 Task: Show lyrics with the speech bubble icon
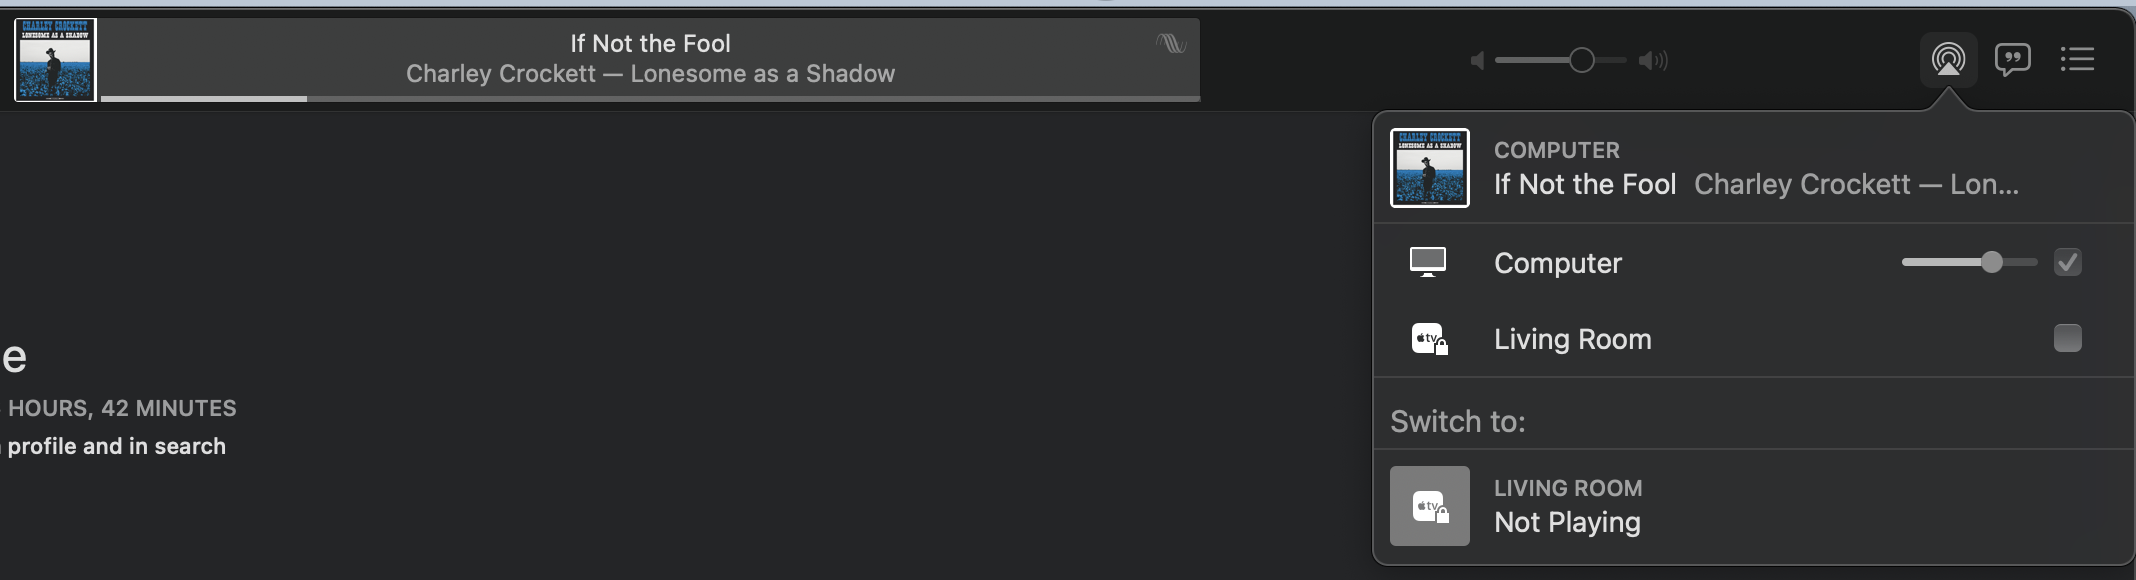(x=2012, y=59)
